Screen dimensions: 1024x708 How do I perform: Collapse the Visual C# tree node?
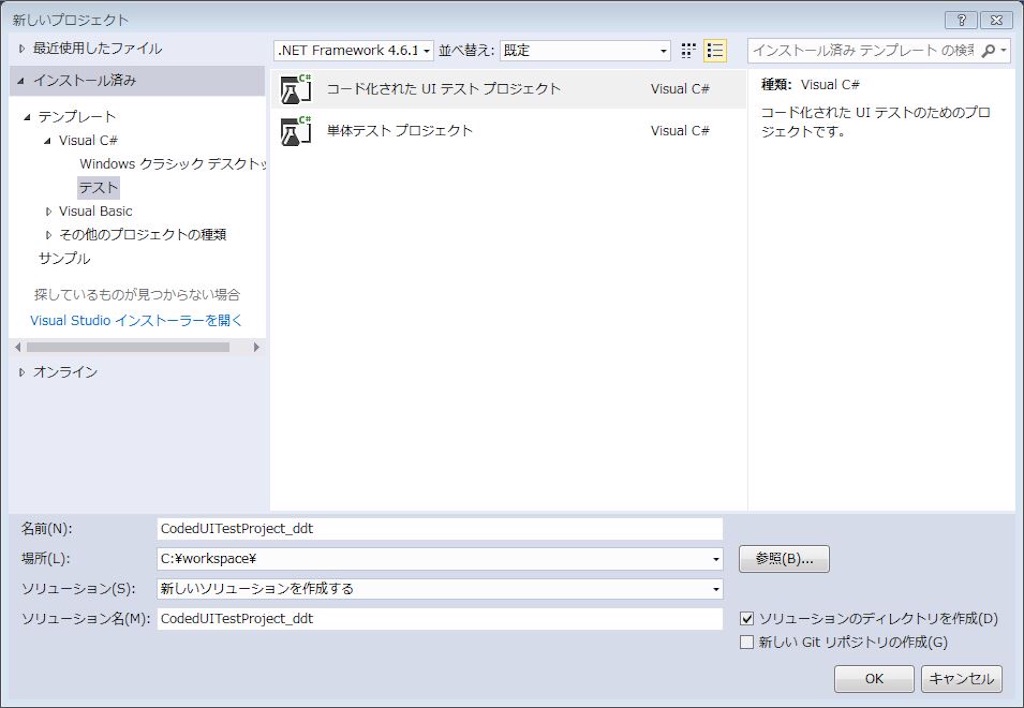(47, 141)
